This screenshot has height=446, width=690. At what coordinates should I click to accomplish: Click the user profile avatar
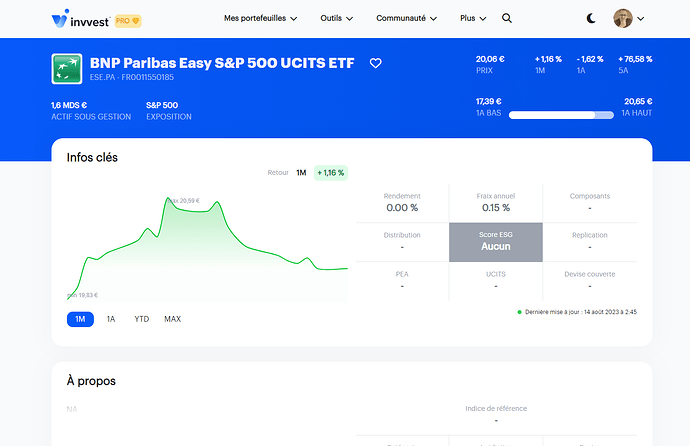(x=623, y=18)
